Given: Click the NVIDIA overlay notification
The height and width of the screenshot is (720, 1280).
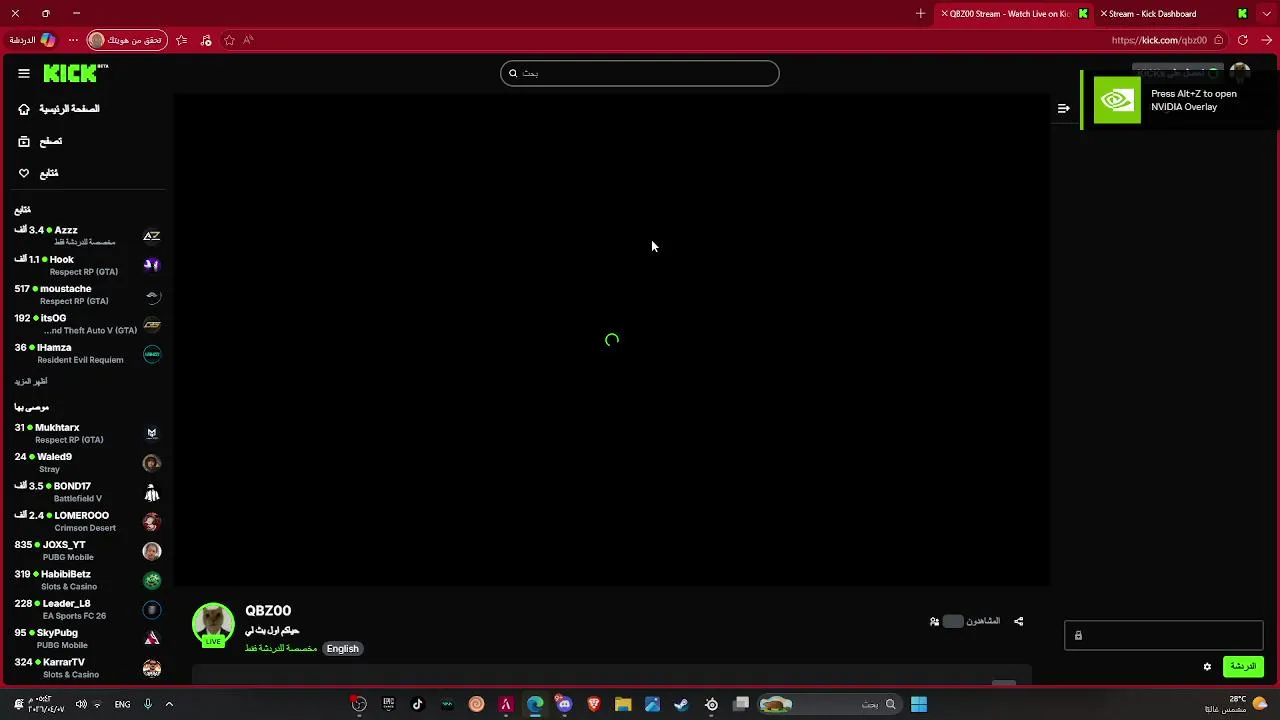Looking at the screenshot, I should click(1180, 100).
